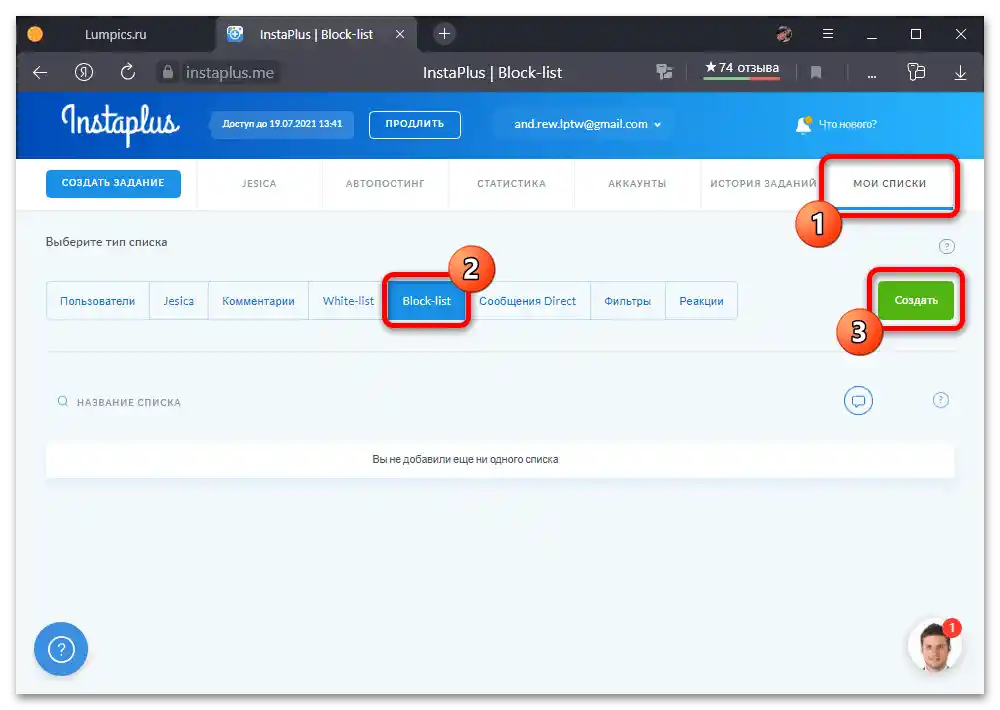Click the Instaplus logo
This screenshot has width=1000, height=710.
point(121,124)
